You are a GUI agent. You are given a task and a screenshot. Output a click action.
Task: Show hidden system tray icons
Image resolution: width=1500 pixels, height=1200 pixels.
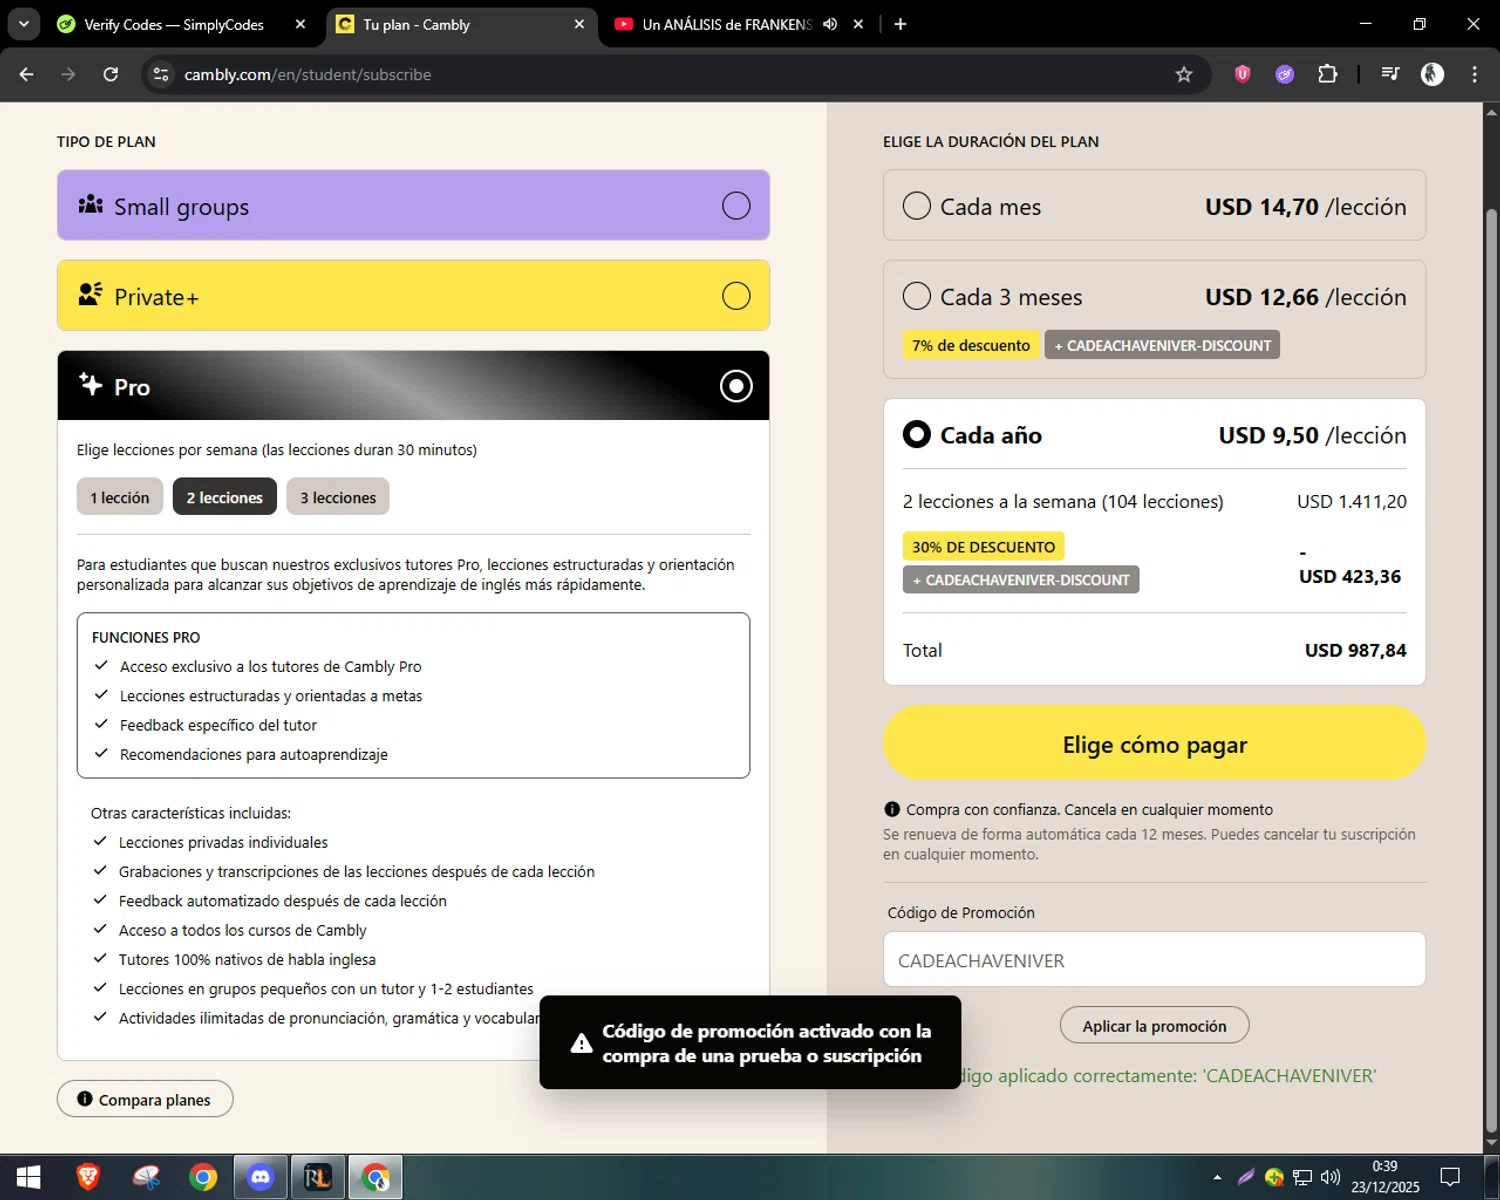pyautogui.click(x=1217, y=1177)
